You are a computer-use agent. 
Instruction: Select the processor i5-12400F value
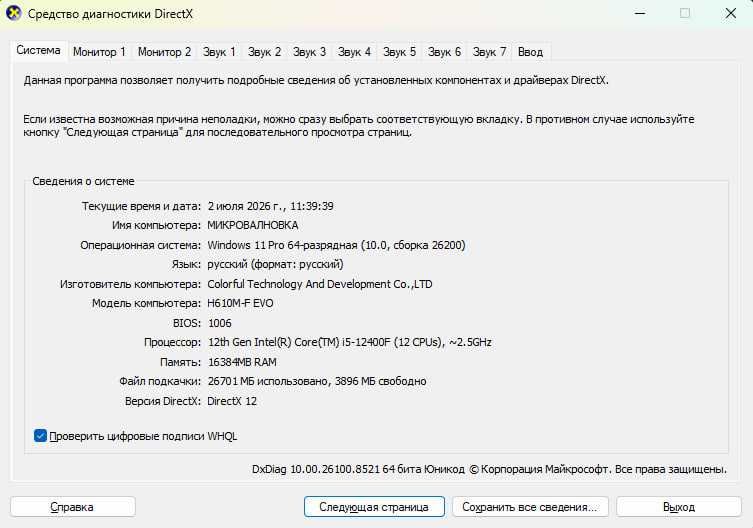point(350,343)
